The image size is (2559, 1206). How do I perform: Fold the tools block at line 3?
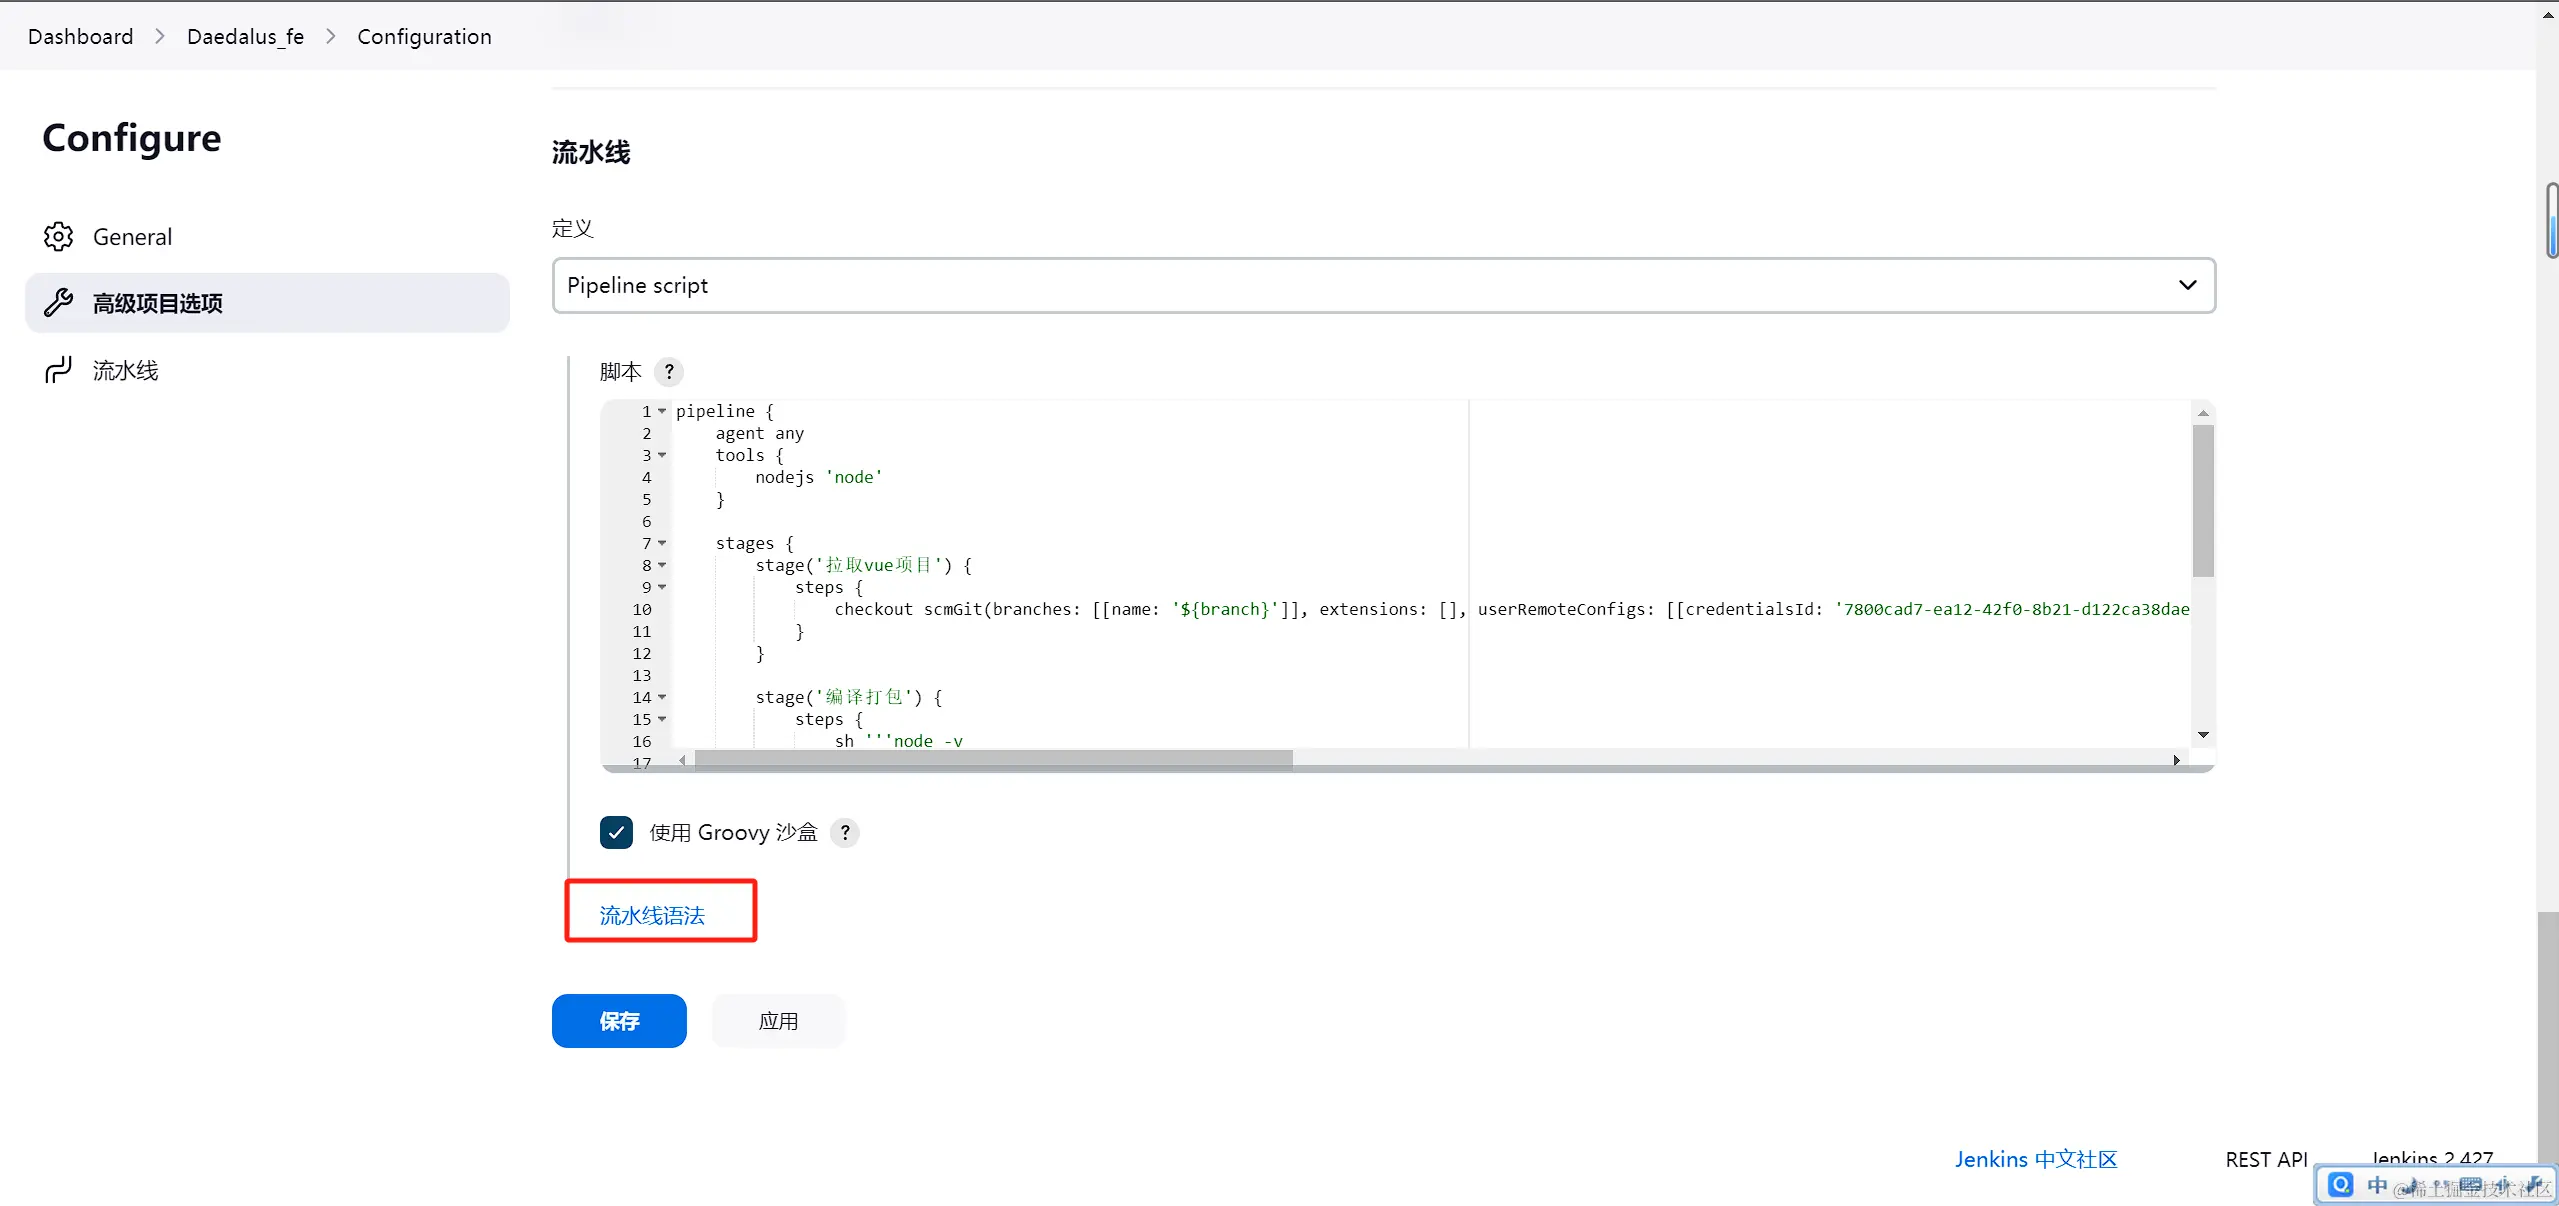pos(662,455)
